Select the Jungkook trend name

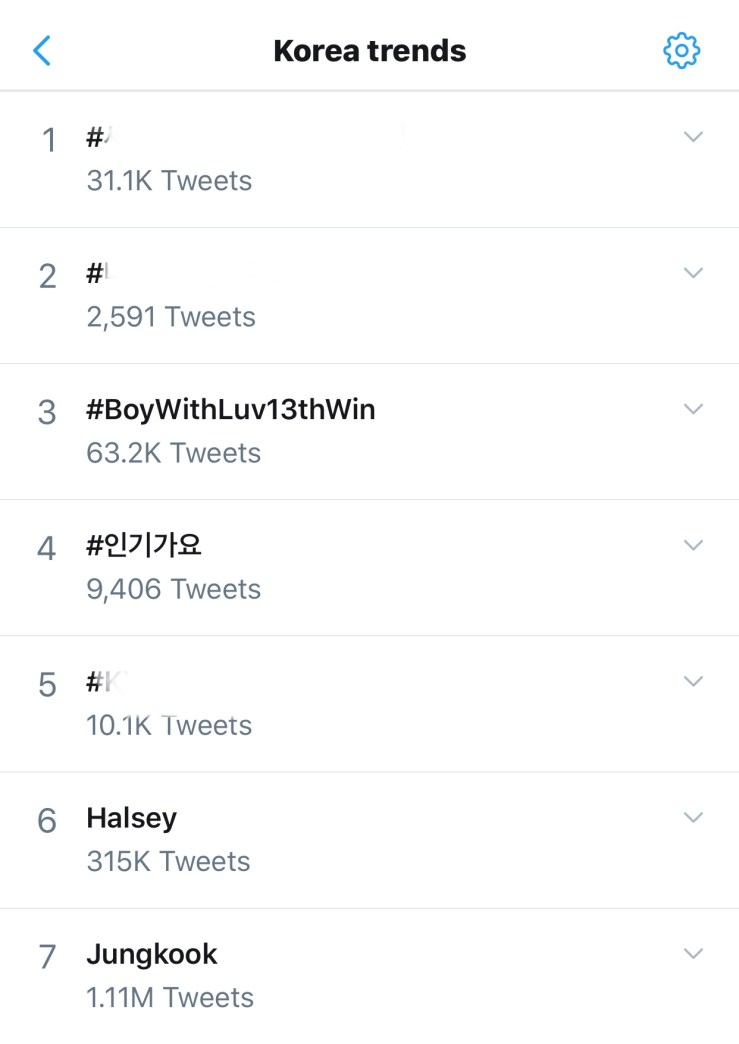(152, 954)
